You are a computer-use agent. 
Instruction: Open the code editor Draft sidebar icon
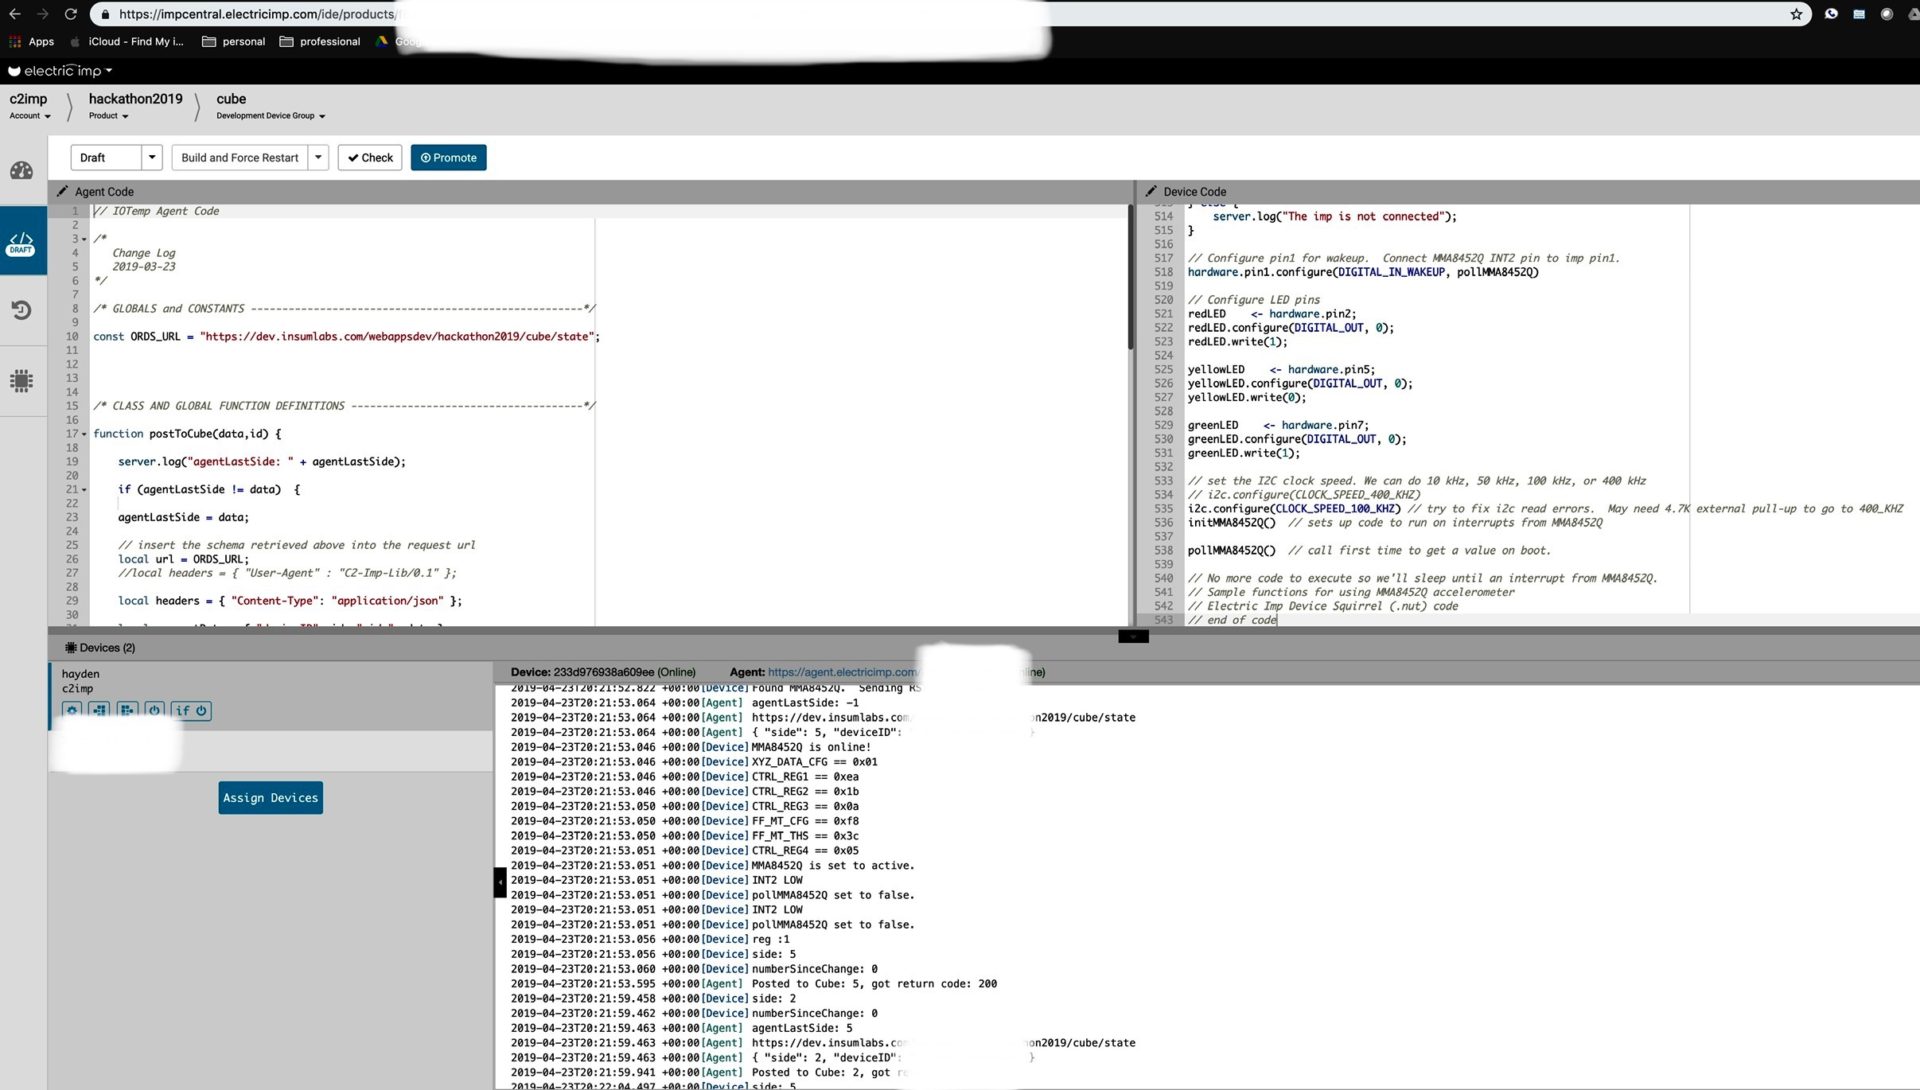(x=21, y=243)
